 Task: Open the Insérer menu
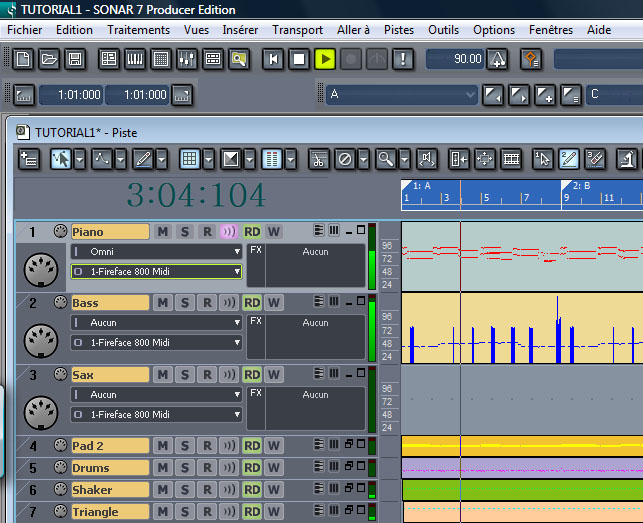tap(240, 30)
